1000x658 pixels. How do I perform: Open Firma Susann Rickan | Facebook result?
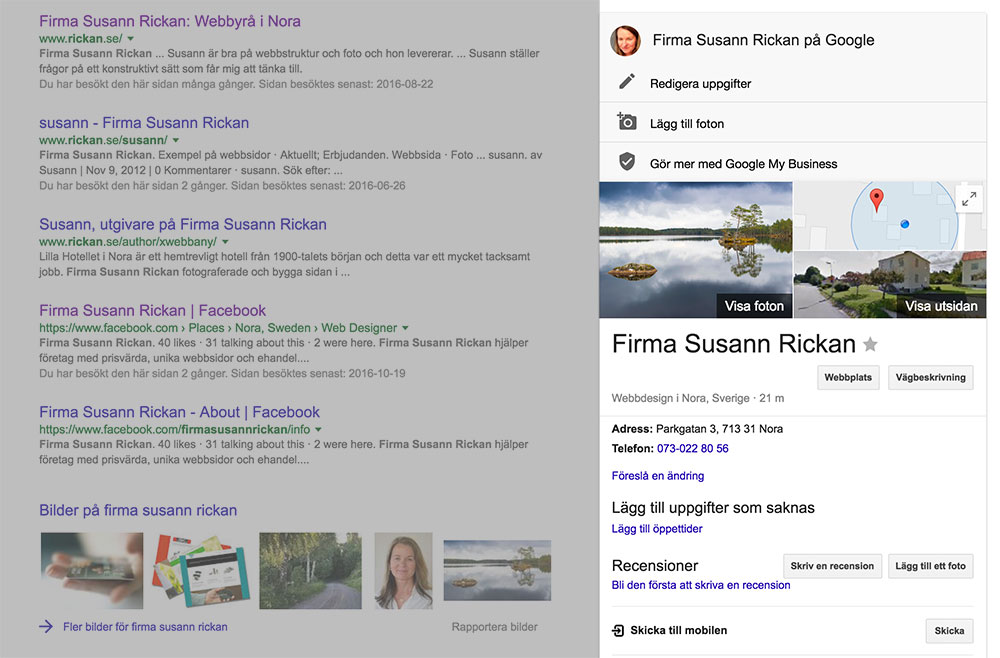[152, 311]
